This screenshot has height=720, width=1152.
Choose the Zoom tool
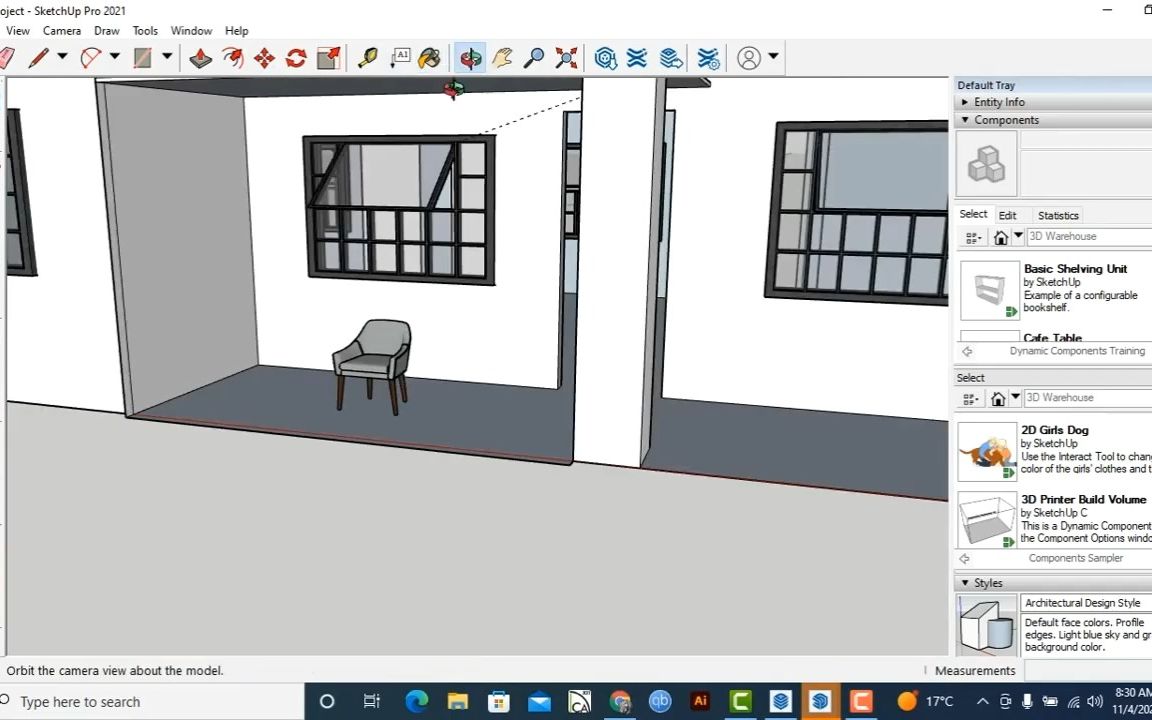[x=533, y=58]
